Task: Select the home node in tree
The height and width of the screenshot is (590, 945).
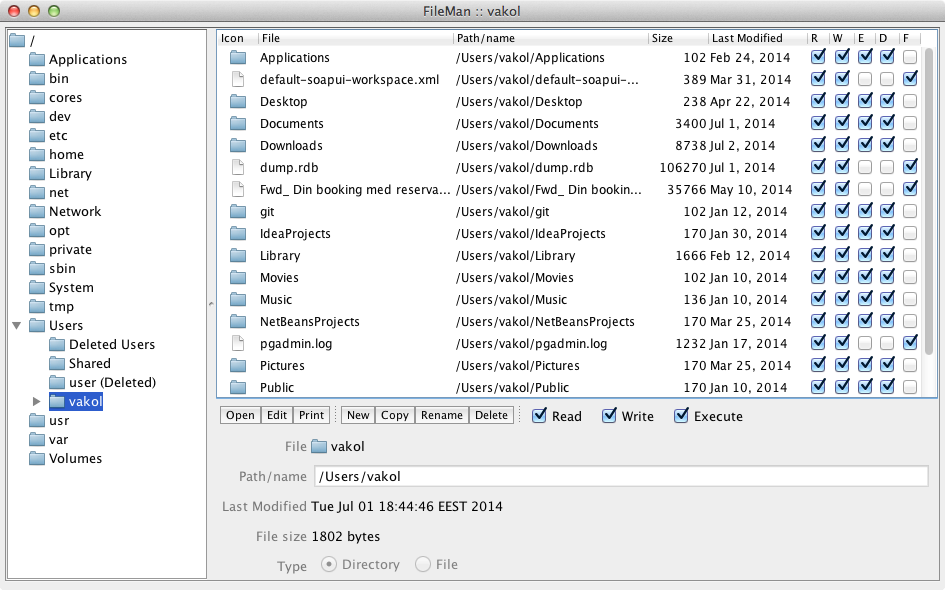Action: coord(66,155)
